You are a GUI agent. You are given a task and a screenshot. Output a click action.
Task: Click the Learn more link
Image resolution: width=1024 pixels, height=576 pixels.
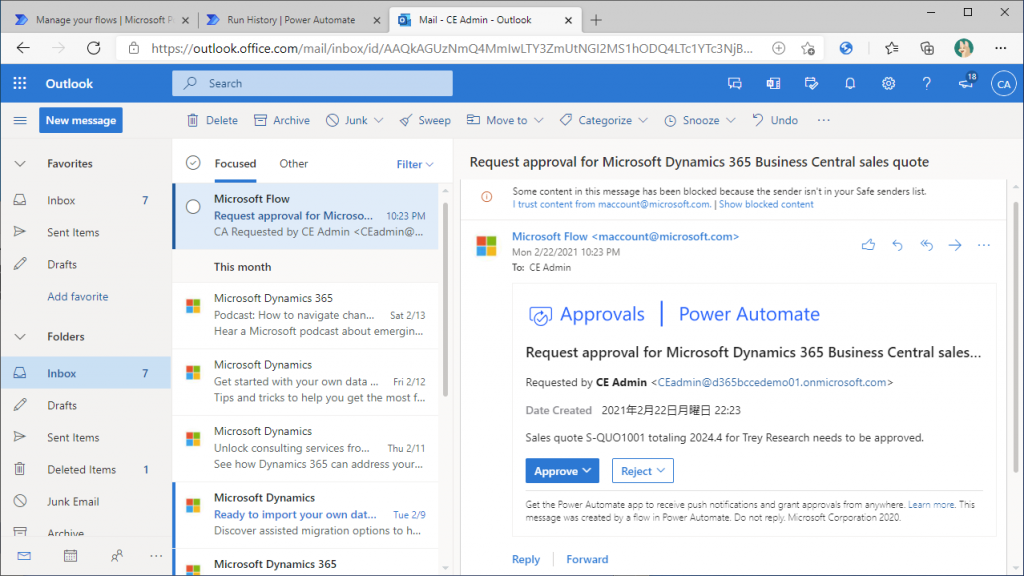click(x=931, y=505)
